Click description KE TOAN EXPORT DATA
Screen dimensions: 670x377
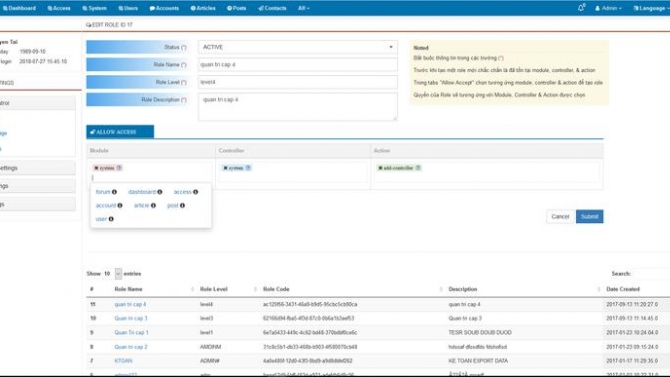(478, 361)
